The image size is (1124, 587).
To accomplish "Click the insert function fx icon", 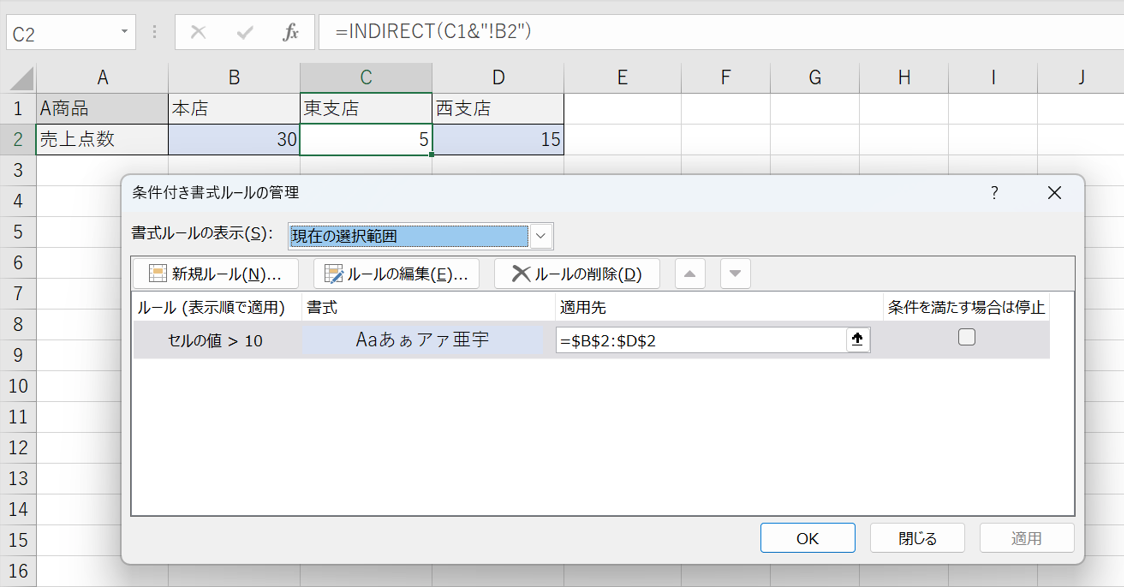I will [291, 33].
